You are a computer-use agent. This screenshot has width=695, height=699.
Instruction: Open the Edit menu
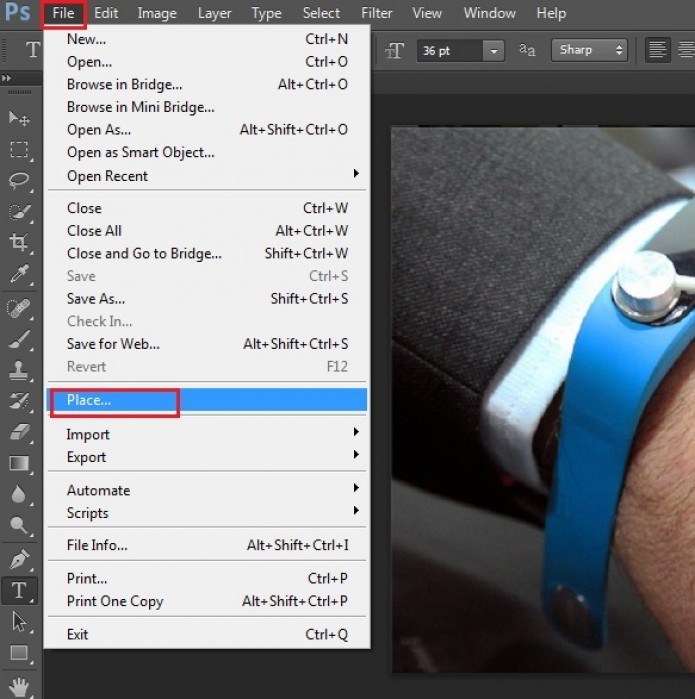(x=106, y=13)
